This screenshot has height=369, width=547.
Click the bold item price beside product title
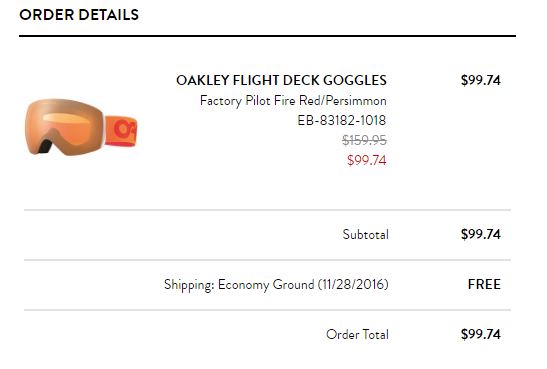480,80
